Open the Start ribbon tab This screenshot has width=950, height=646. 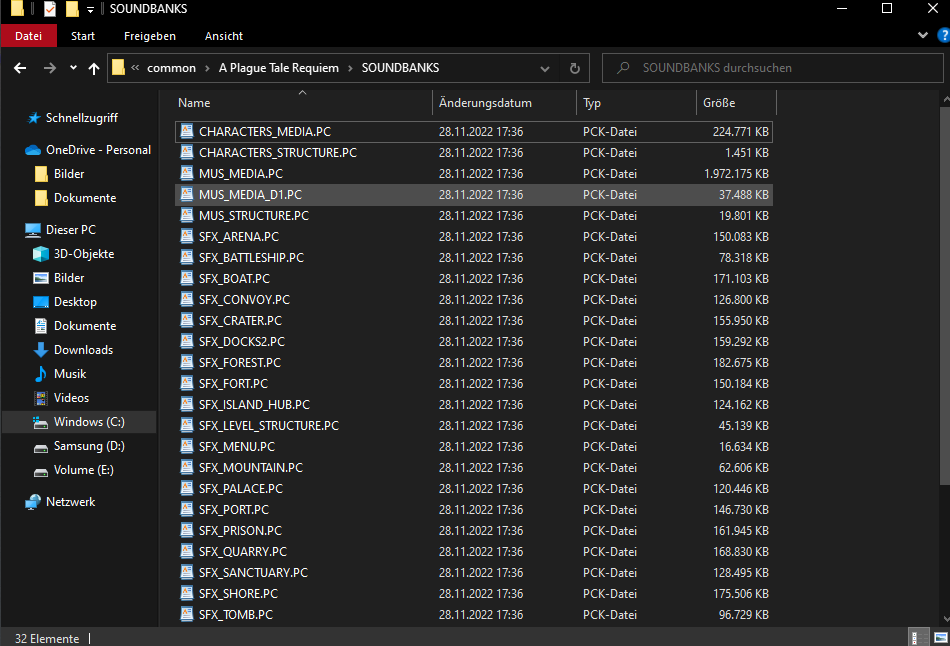pos(82,36)
